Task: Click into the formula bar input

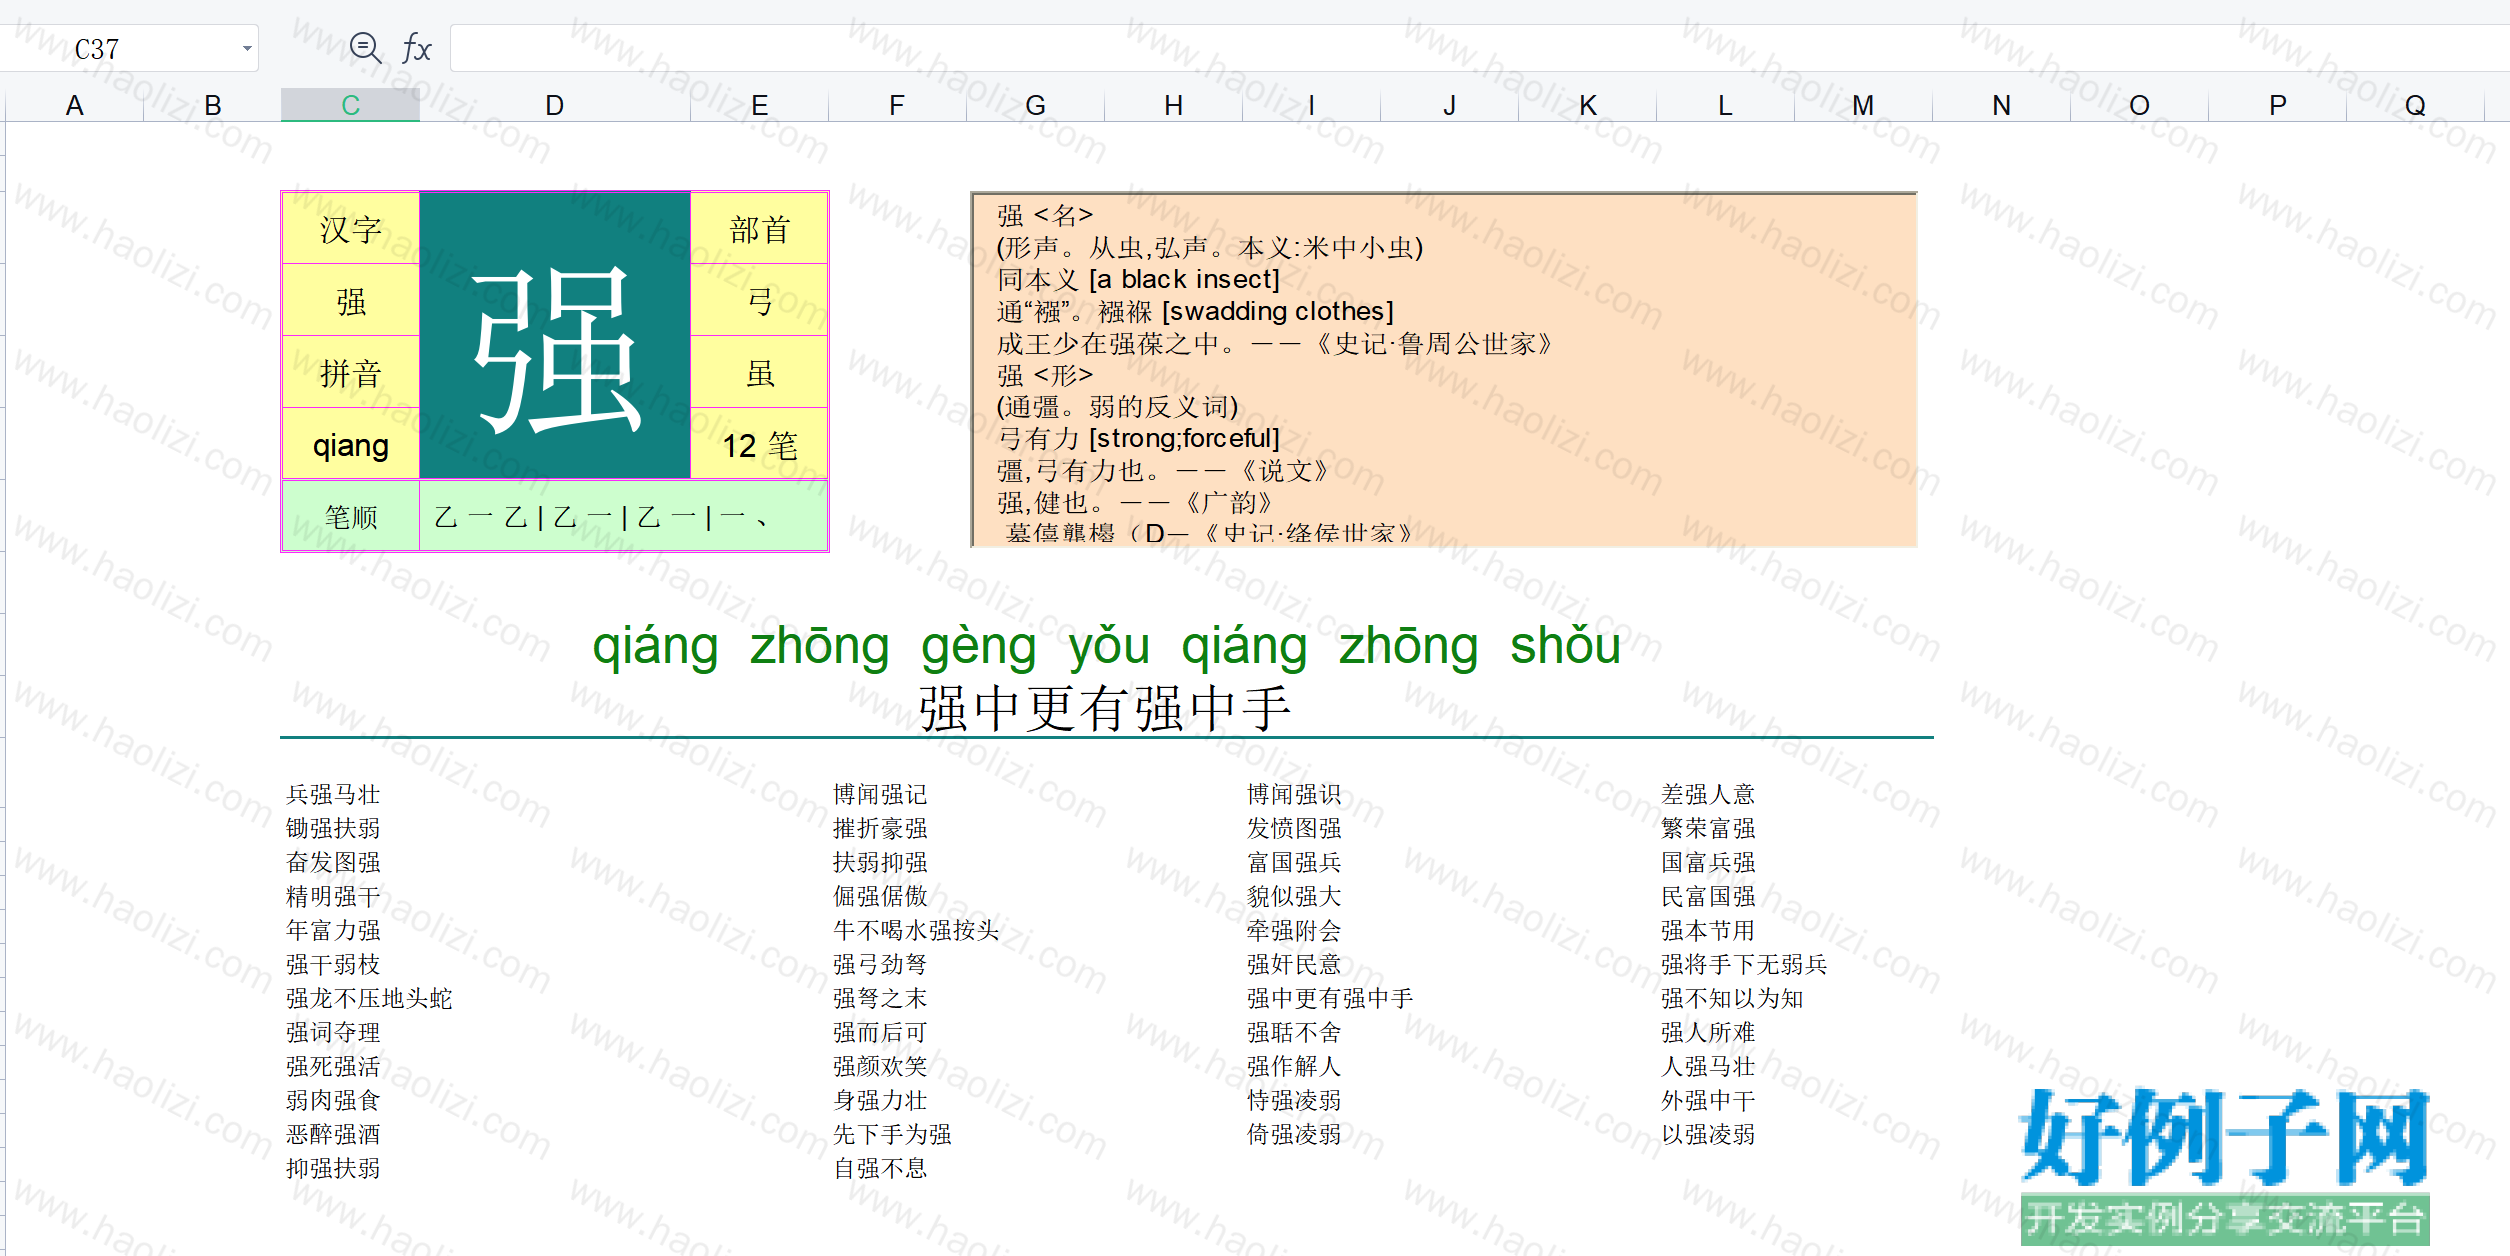Action: [1480, 49]
